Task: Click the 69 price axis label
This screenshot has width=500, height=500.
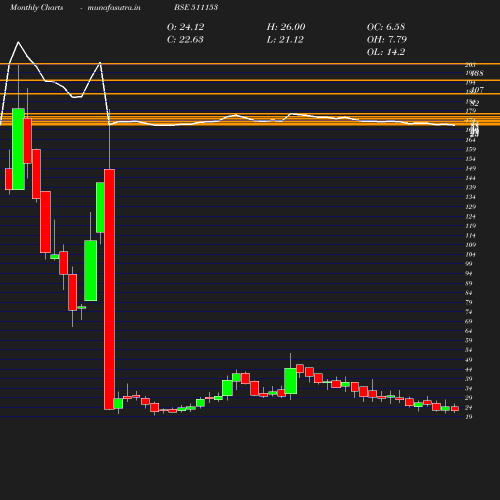Action: point(469,322)
